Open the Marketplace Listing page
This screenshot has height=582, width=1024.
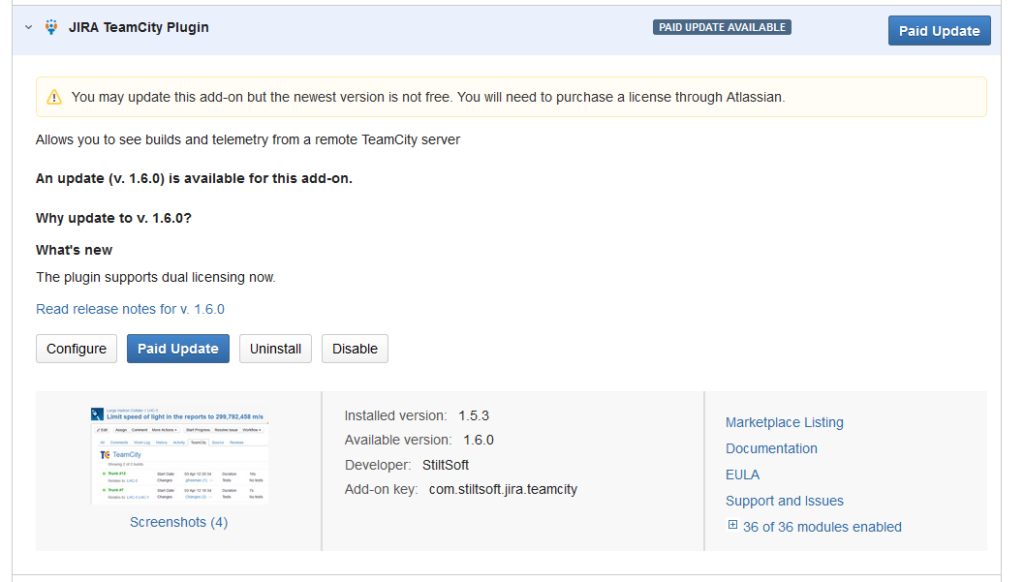(x=784, y=422)
